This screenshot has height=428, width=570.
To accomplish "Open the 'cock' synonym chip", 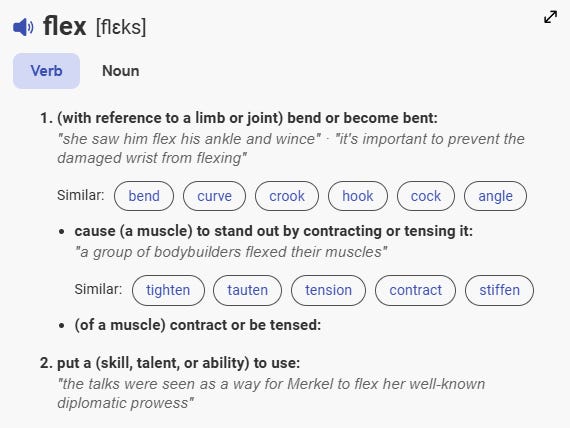I will 426,196.
